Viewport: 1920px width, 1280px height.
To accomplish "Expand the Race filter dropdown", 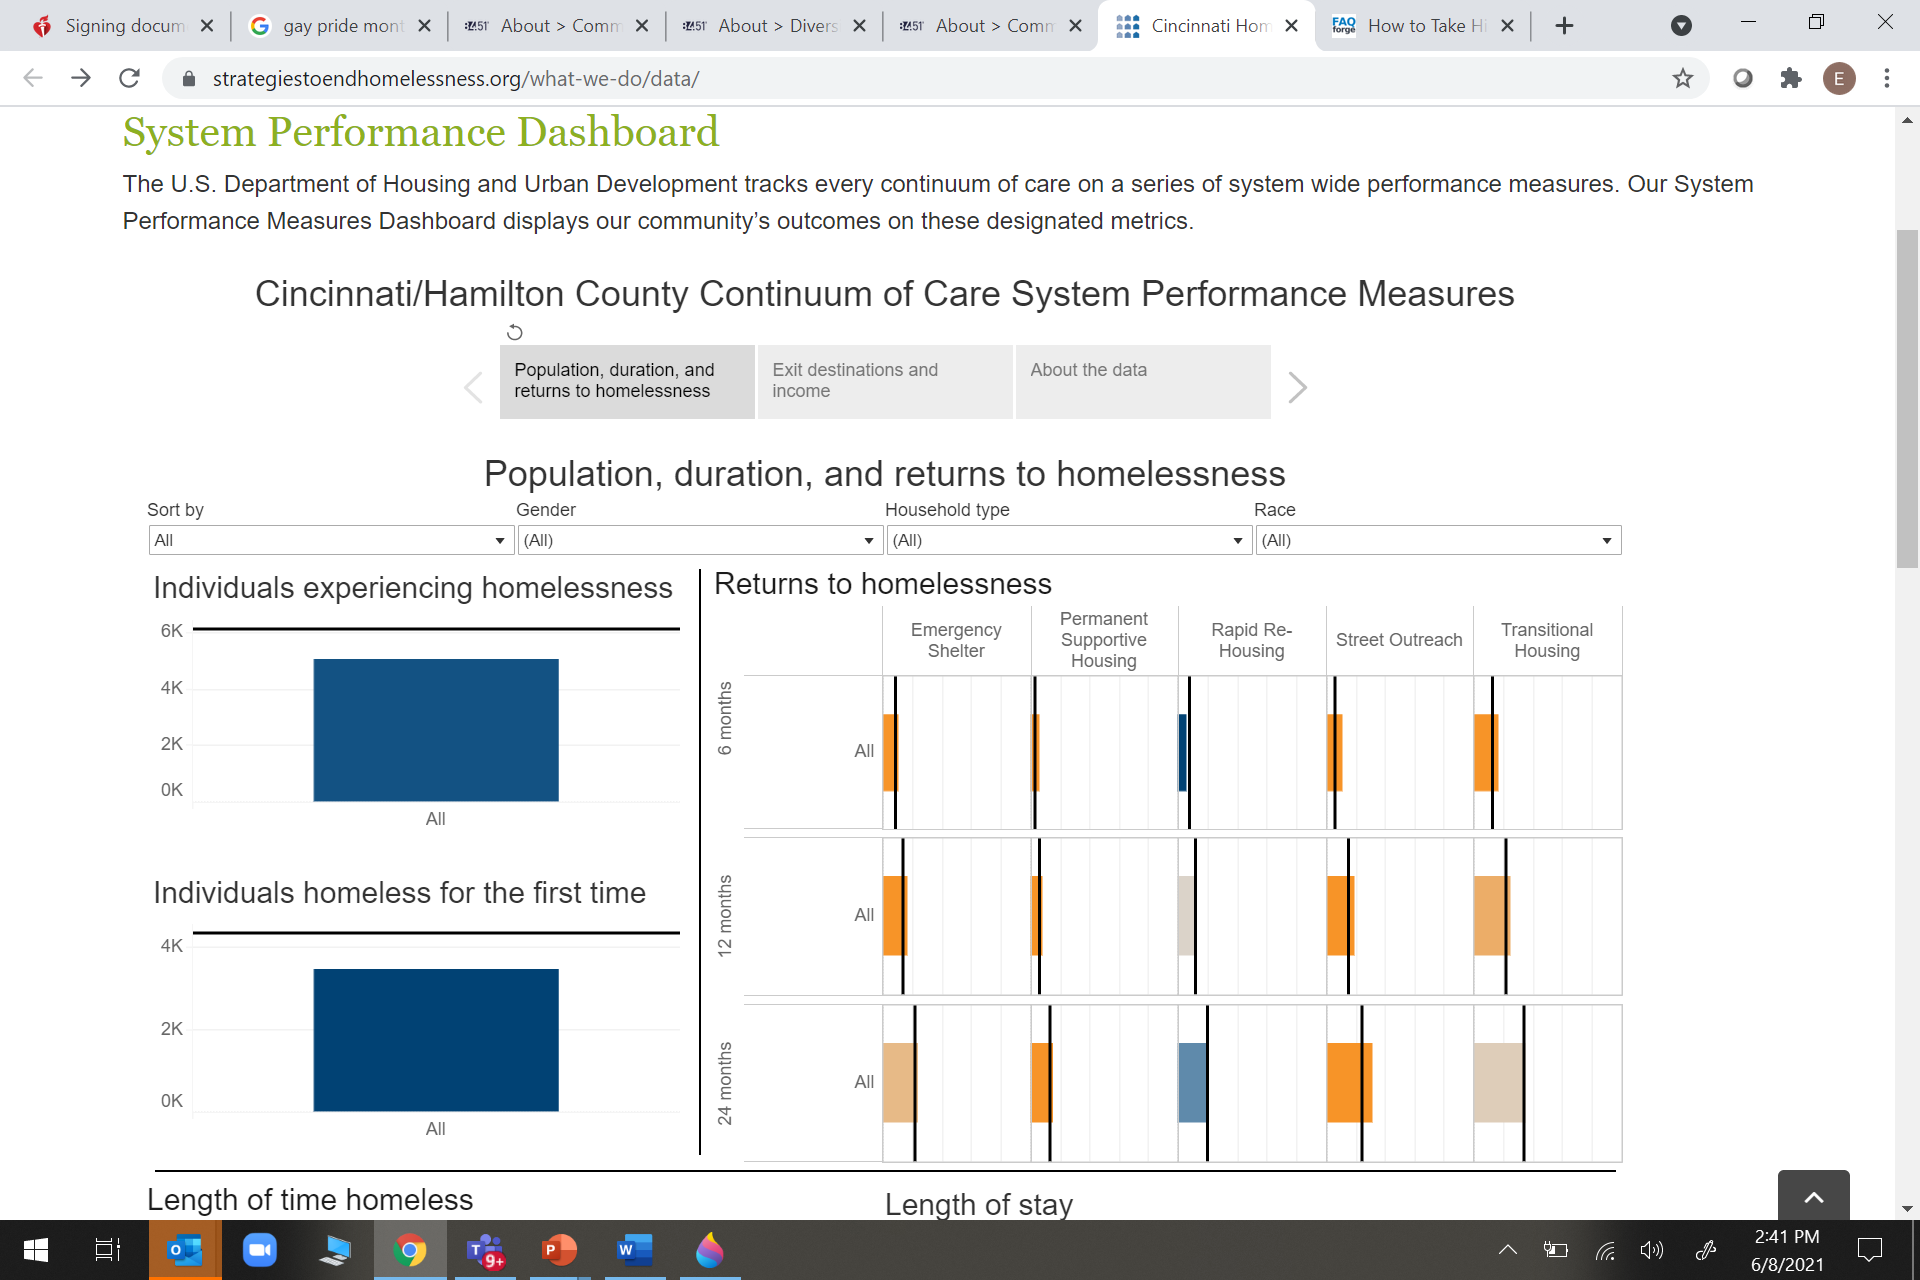I will pos(1437,540).
